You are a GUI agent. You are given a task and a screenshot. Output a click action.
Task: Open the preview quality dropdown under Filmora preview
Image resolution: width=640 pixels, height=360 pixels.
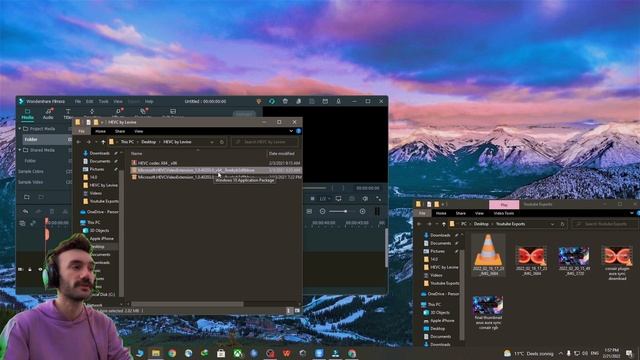point(324,199)
